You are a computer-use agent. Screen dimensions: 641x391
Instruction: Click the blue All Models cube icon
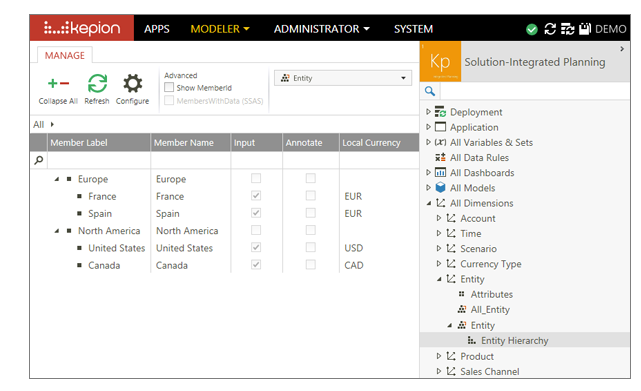[x=440, y=187]
